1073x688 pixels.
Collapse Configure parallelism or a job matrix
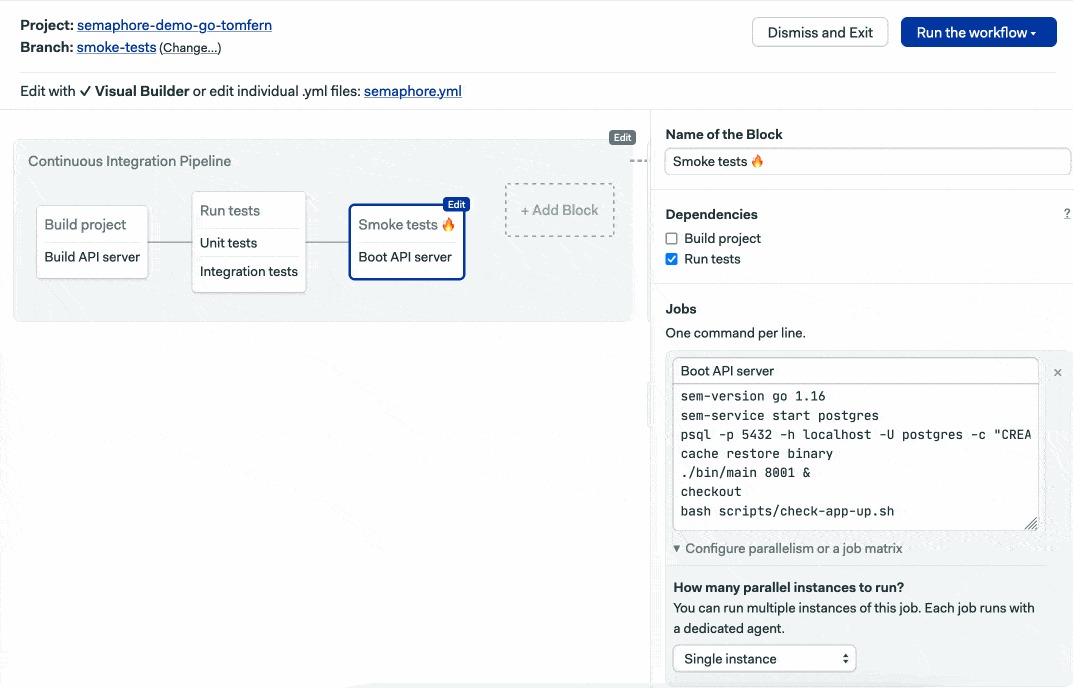pyautogui.click(x=788, y=548)
